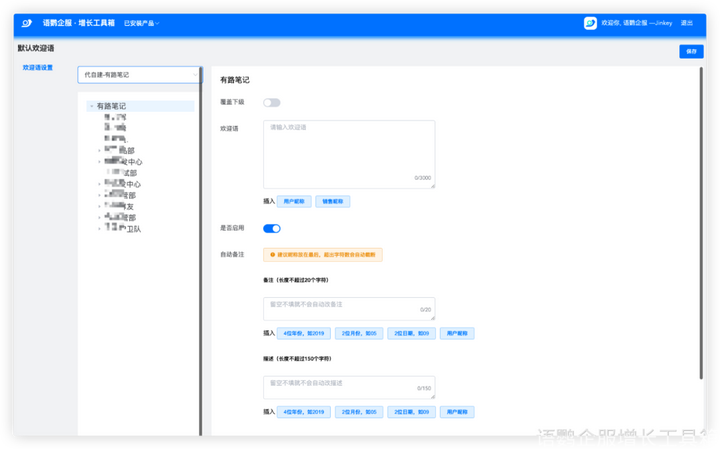
Task: Focus the 备注 input field
Action: point(349,308)
